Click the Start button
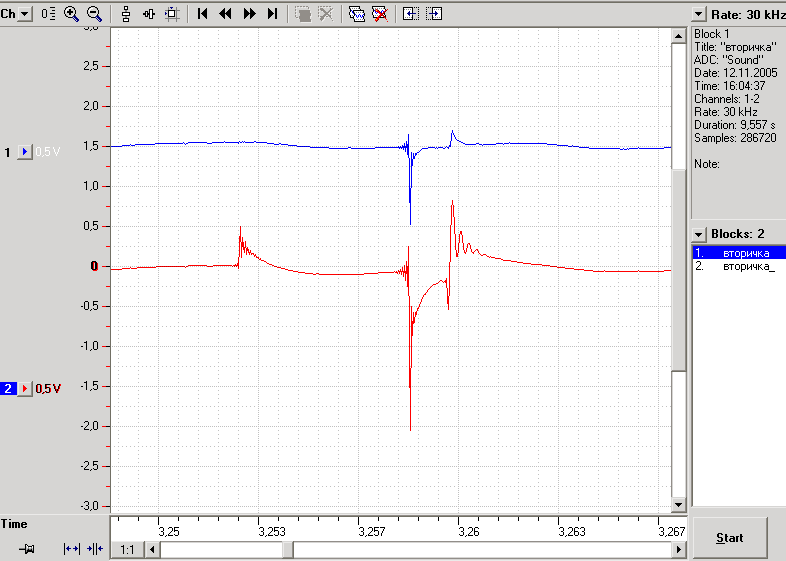This screenshot has width=786, height=561. 729,538
